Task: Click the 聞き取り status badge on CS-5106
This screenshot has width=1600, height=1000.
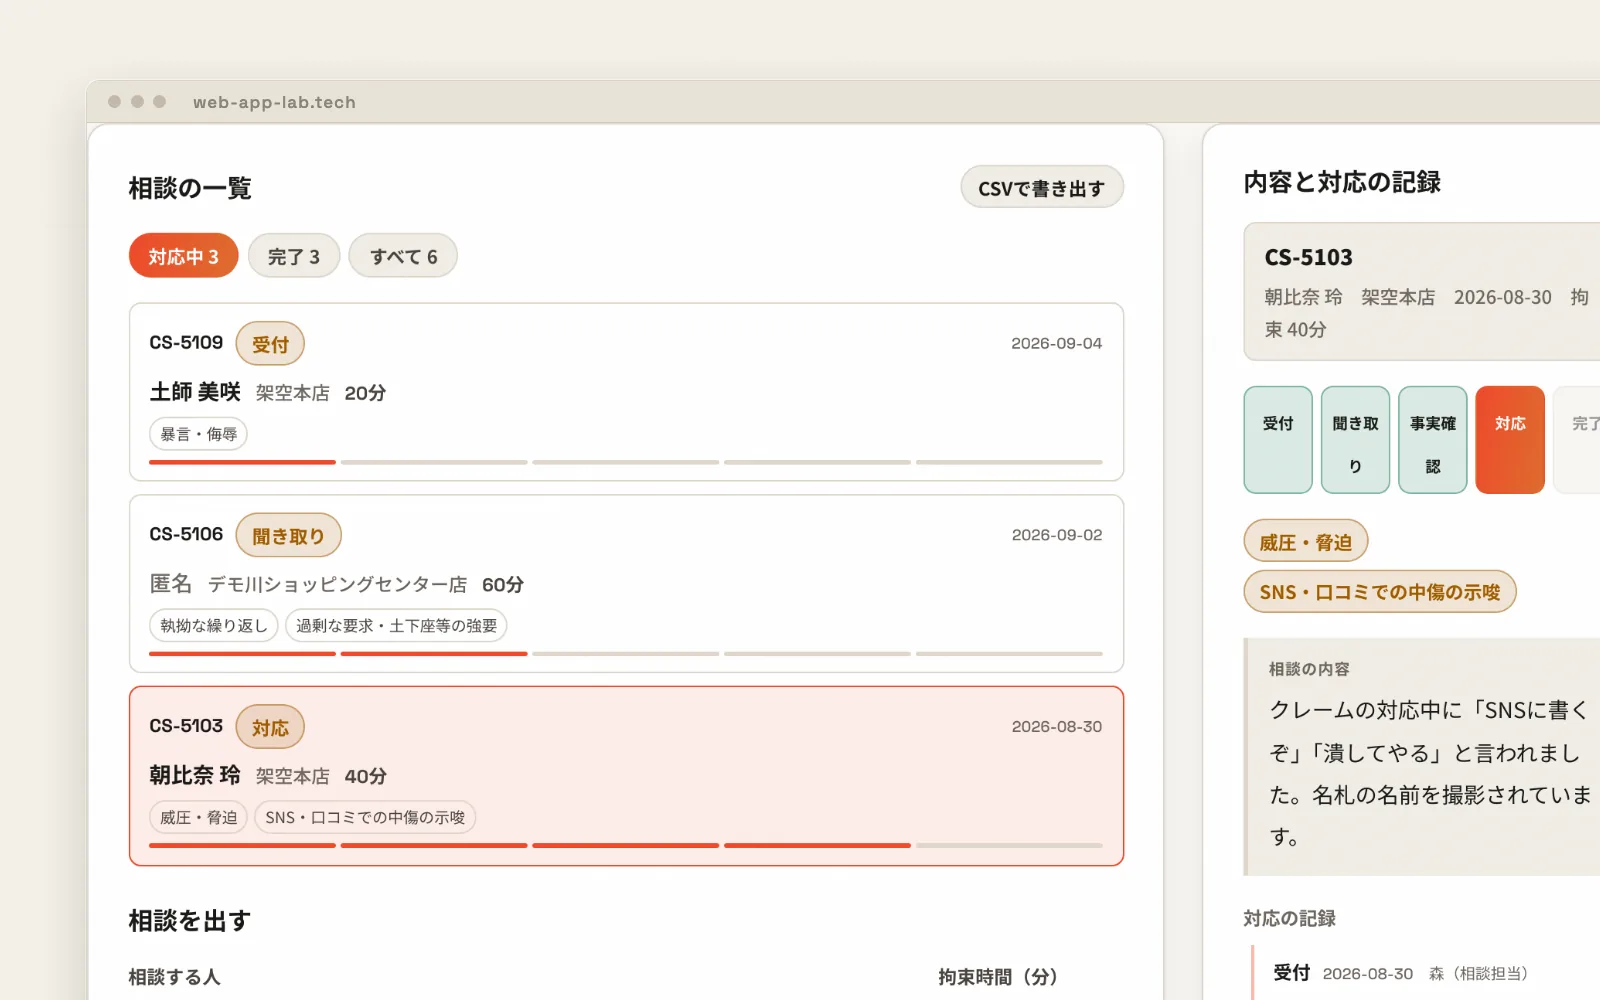Action: click(x=288, y=536)
